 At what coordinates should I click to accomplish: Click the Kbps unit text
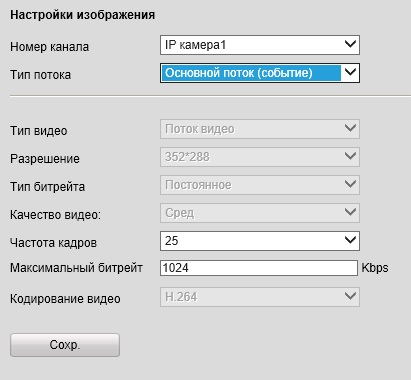click(375, 268)
